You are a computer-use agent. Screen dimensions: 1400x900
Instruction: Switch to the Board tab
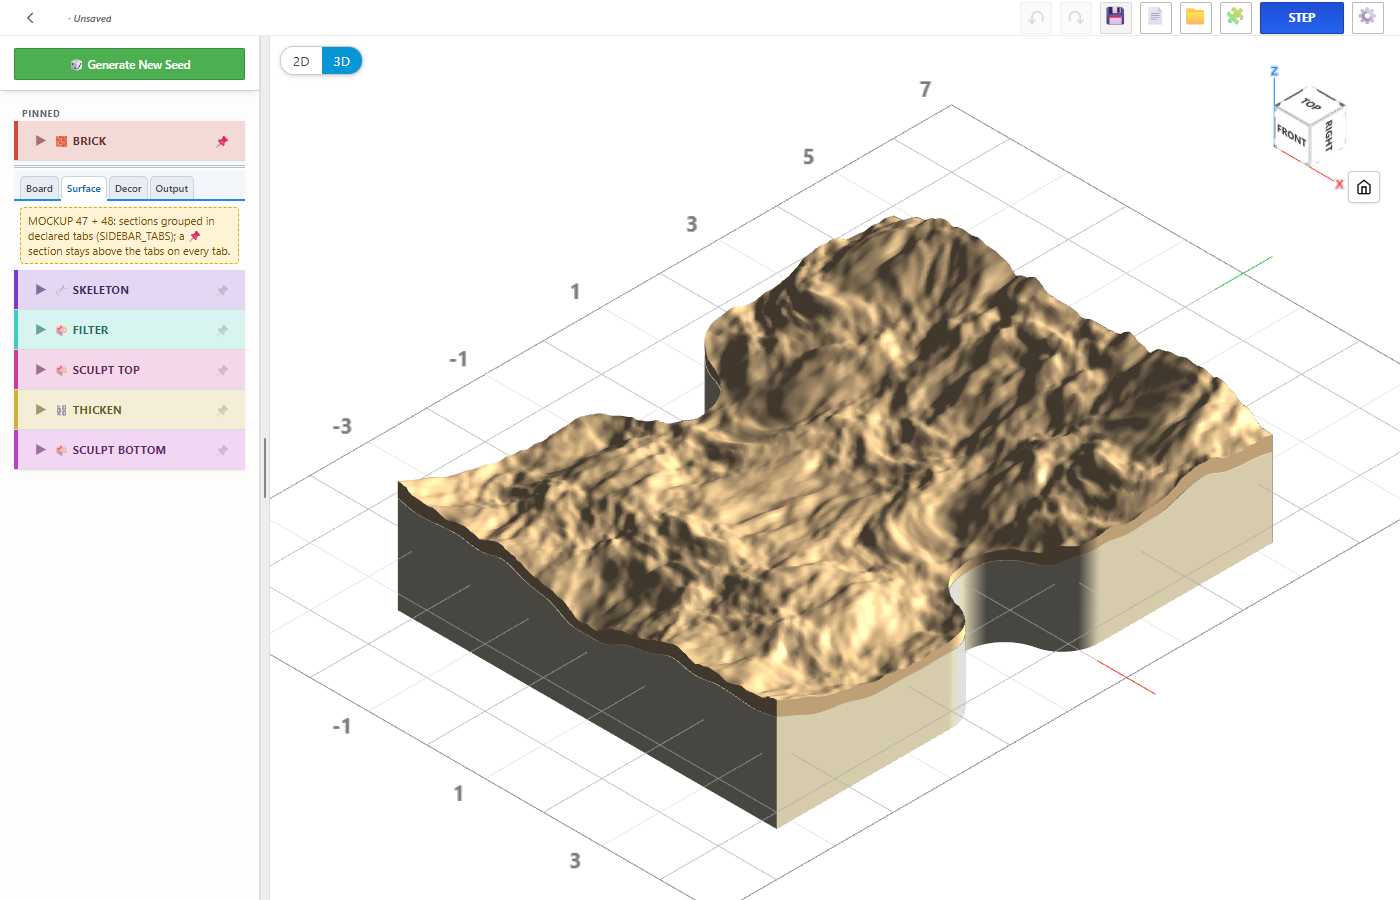[x=39, y=188]
